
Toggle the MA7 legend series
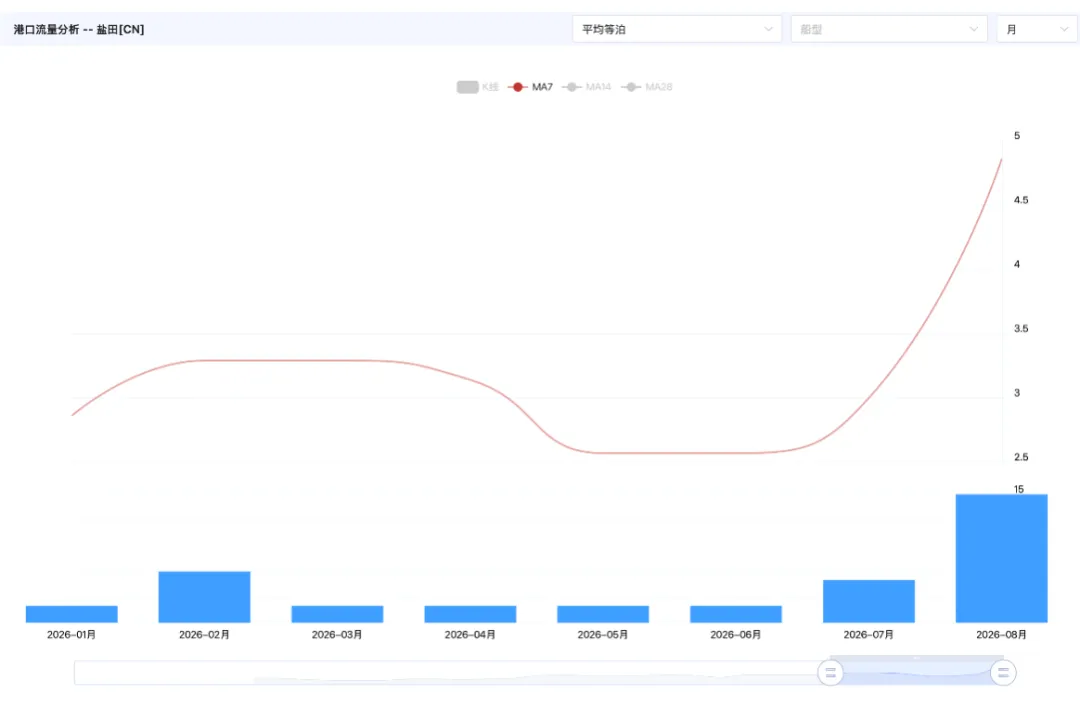click(530, 87)
